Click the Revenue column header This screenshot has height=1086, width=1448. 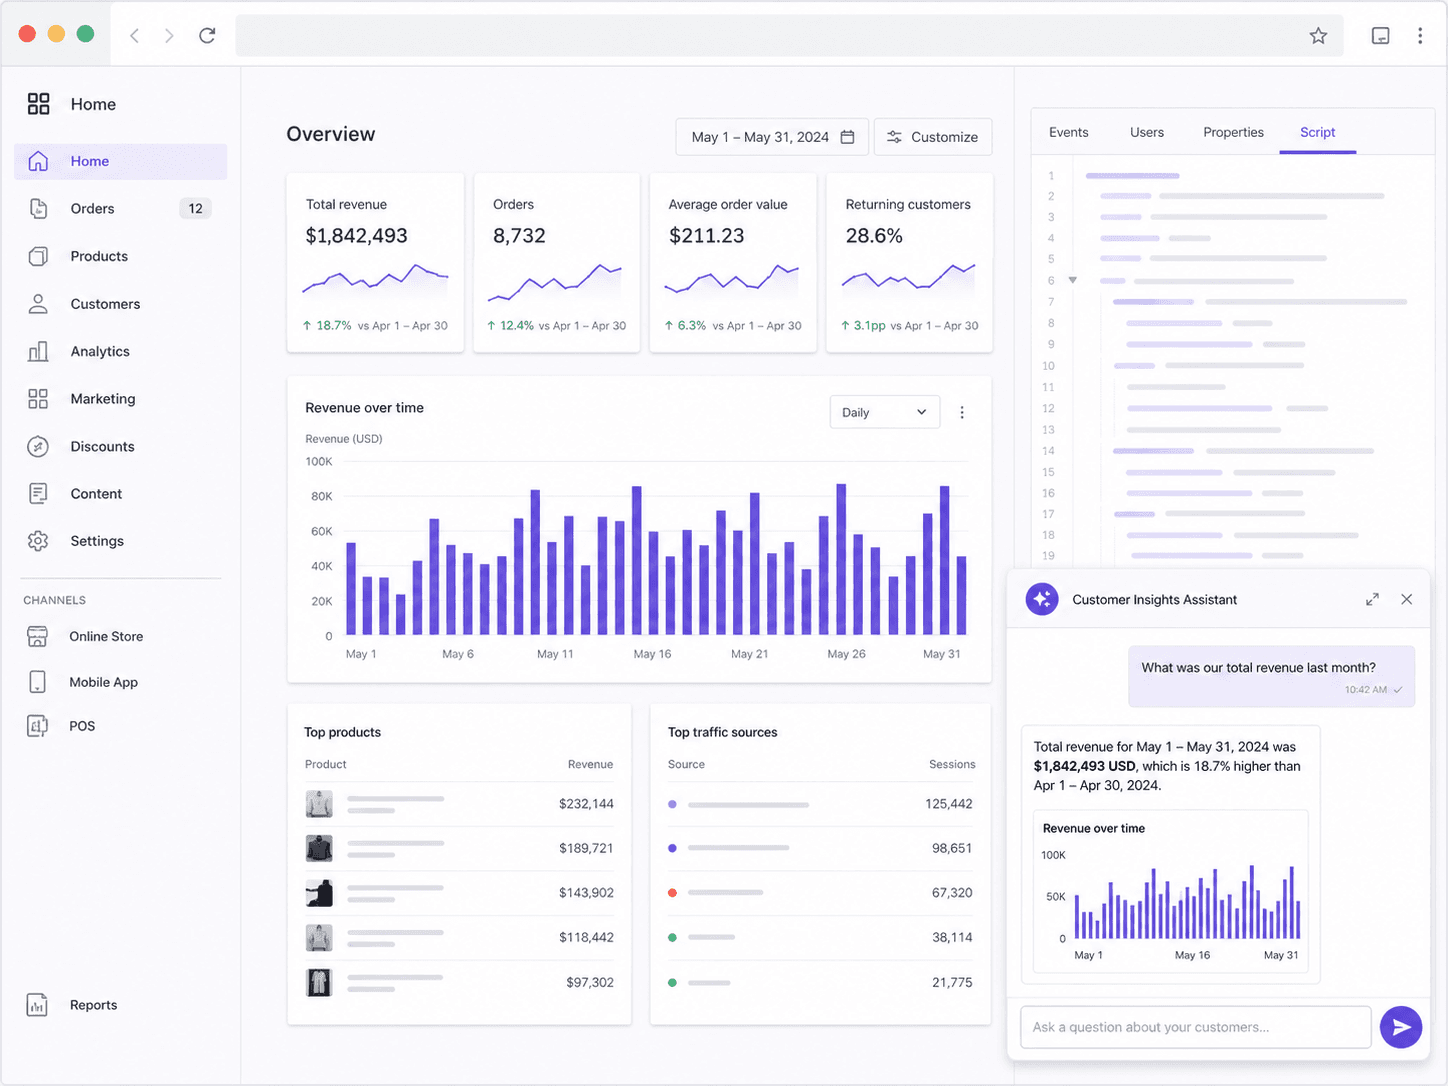[x=590, y=764]
